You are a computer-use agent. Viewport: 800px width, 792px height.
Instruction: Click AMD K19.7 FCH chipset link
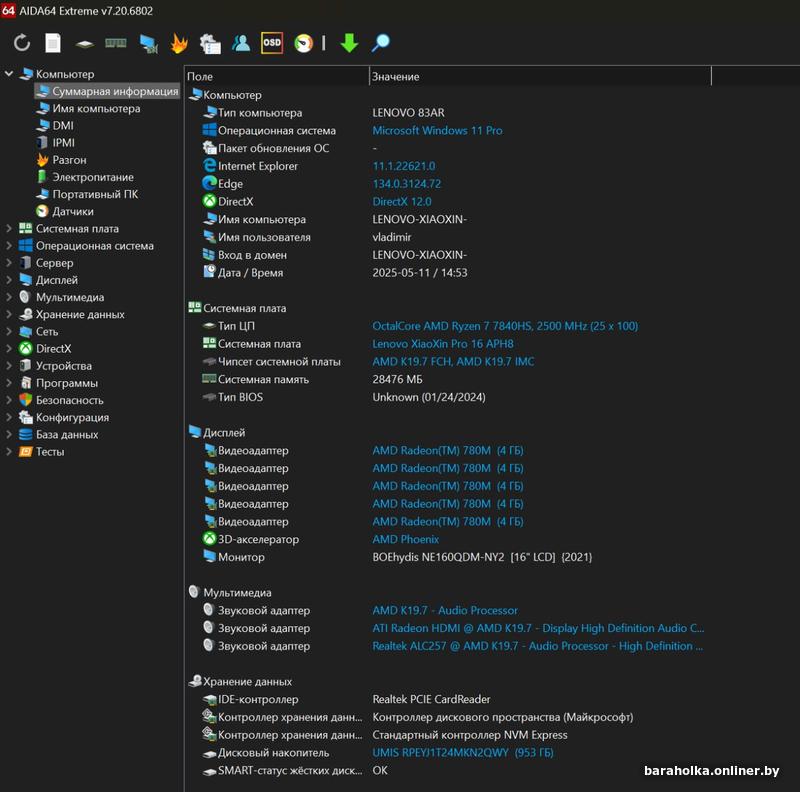[453, 362]
